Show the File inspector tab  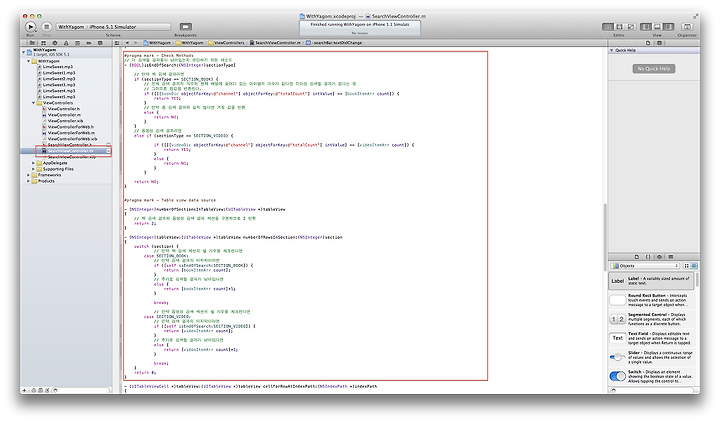coord(648,43)
